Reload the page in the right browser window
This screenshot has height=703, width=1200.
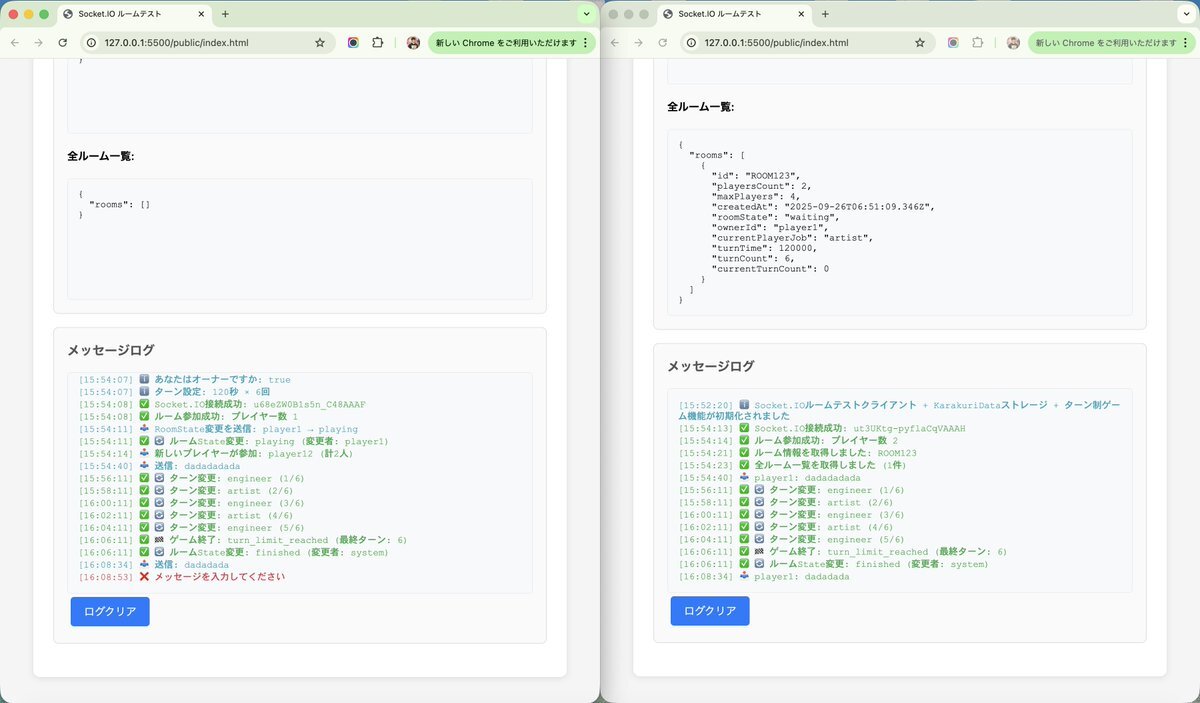pyautogui.click(x=663, y=43)
